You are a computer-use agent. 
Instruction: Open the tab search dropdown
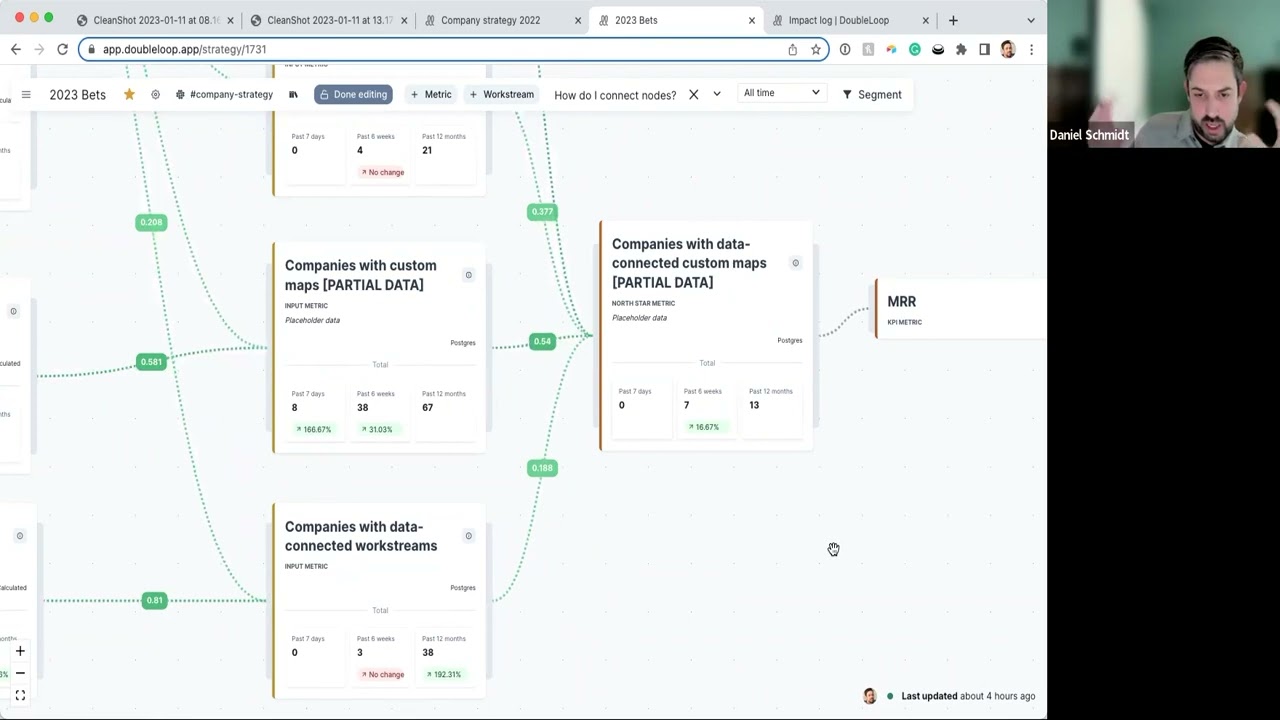tap(1031, 20)
